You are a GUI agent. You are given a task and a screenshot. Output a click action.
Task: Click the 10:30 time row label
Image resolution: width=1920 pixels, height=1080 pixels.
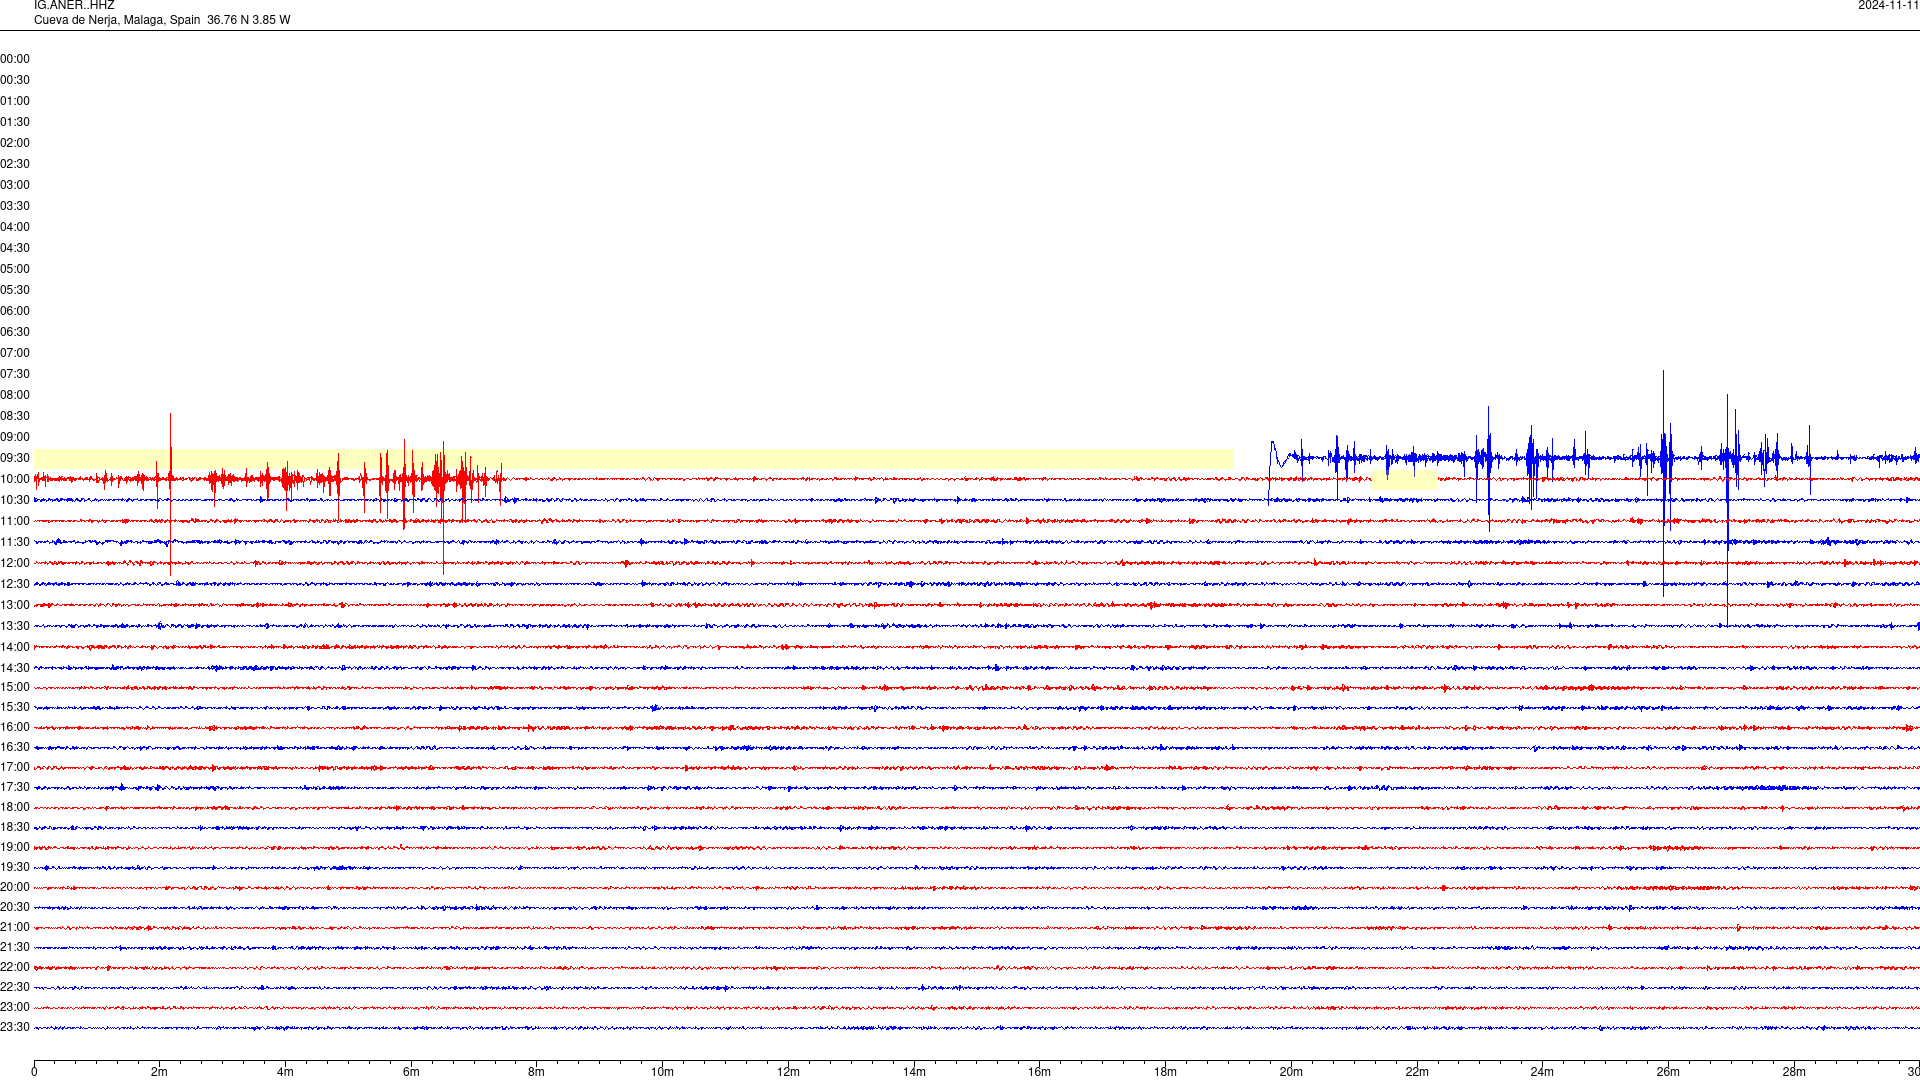15,500
